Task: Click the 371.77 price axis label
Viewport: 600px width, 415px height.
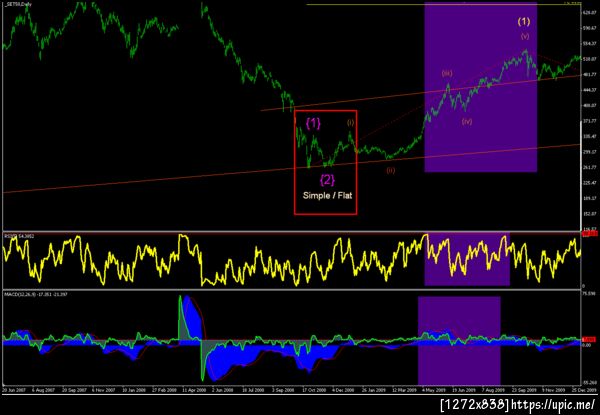Action: pyautogui.click(x=589, y=121)
